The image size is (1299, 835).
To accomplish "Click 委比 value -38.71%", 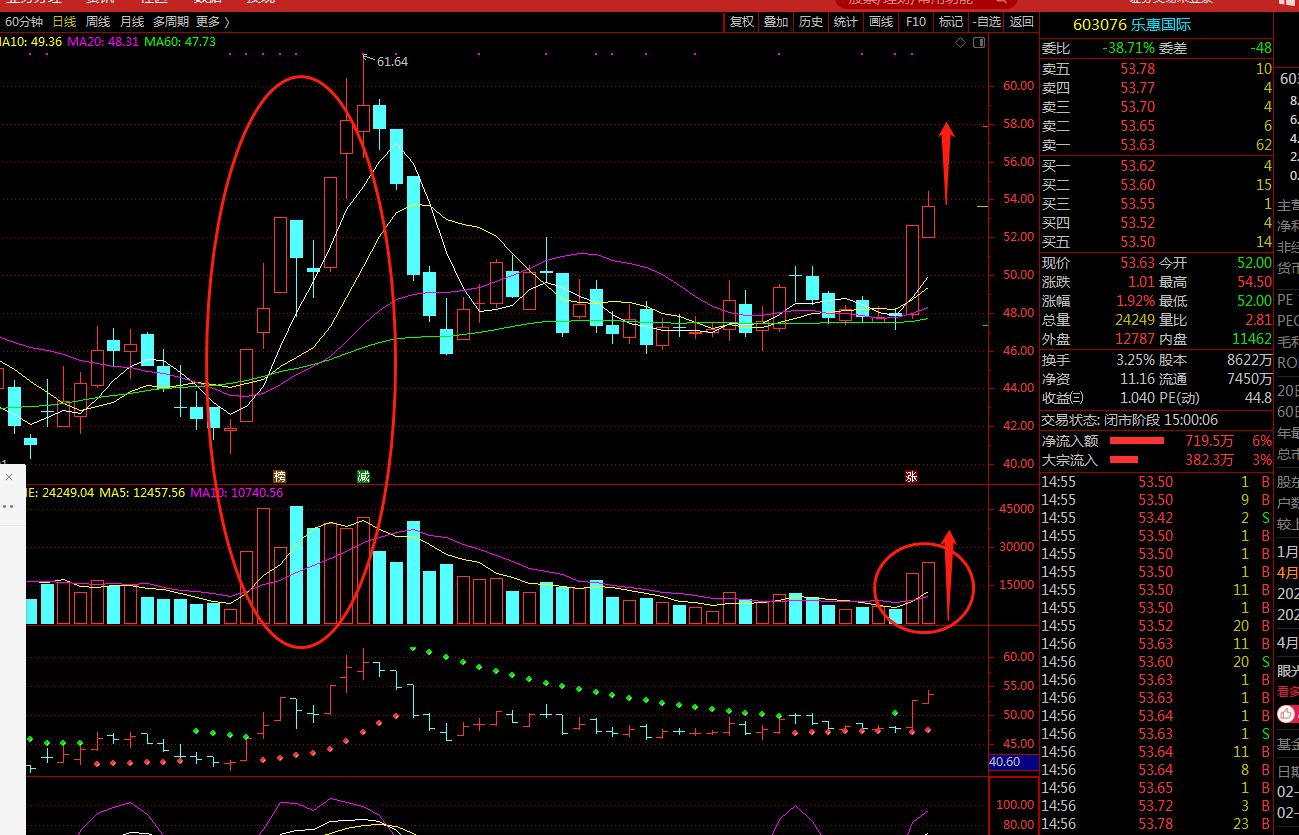I will tap(1128, 48).
